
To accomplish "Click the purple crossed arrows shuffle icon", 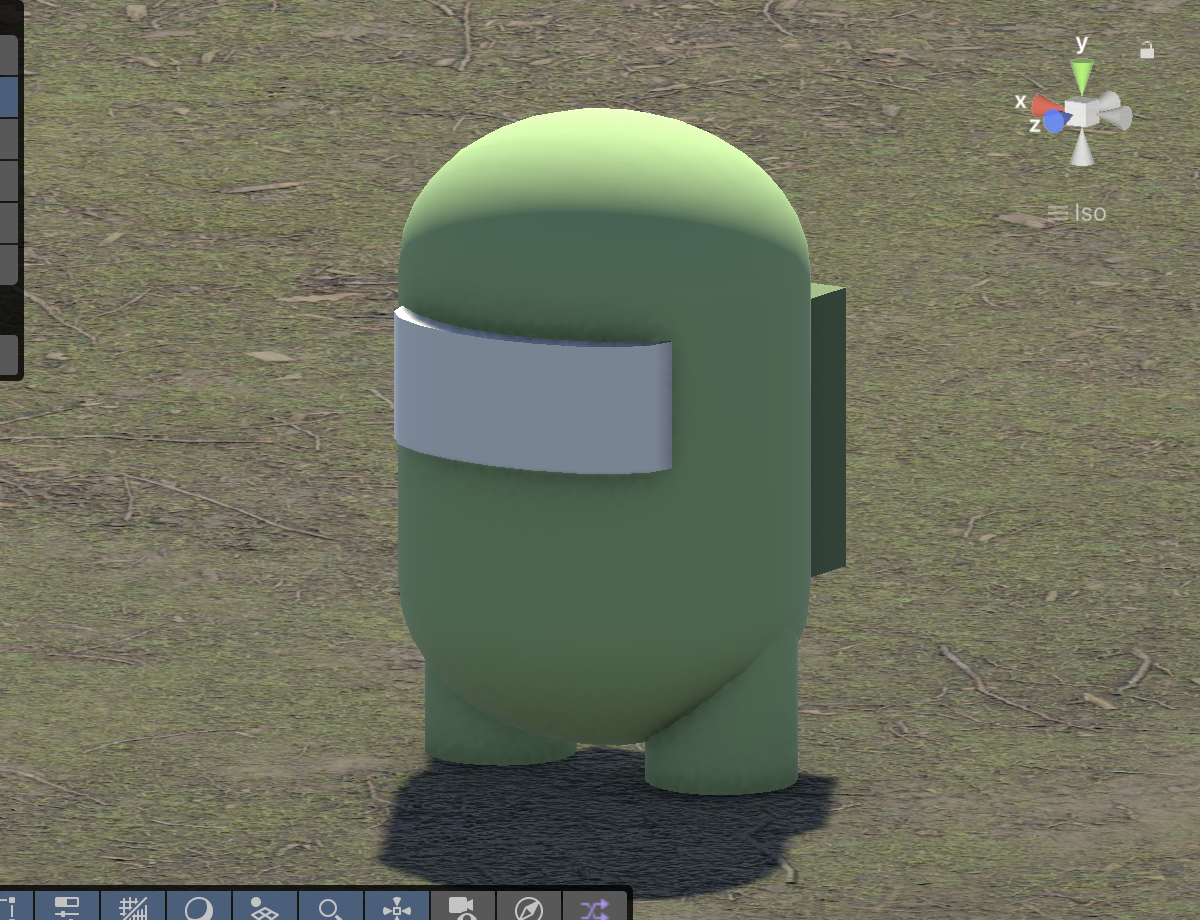I will click(594, 907).
